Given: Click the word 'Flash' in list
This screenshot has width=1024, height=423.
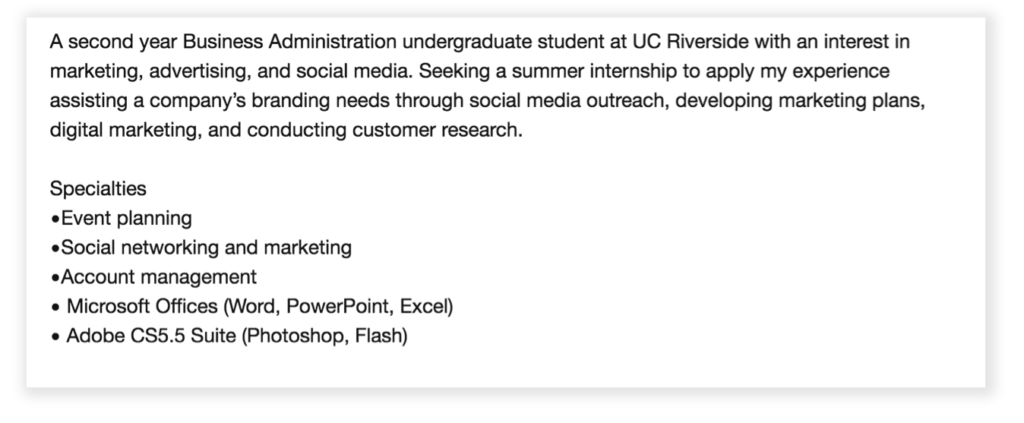Looking at the screenshot, I should pyautogui.click(x=378, y=336).
